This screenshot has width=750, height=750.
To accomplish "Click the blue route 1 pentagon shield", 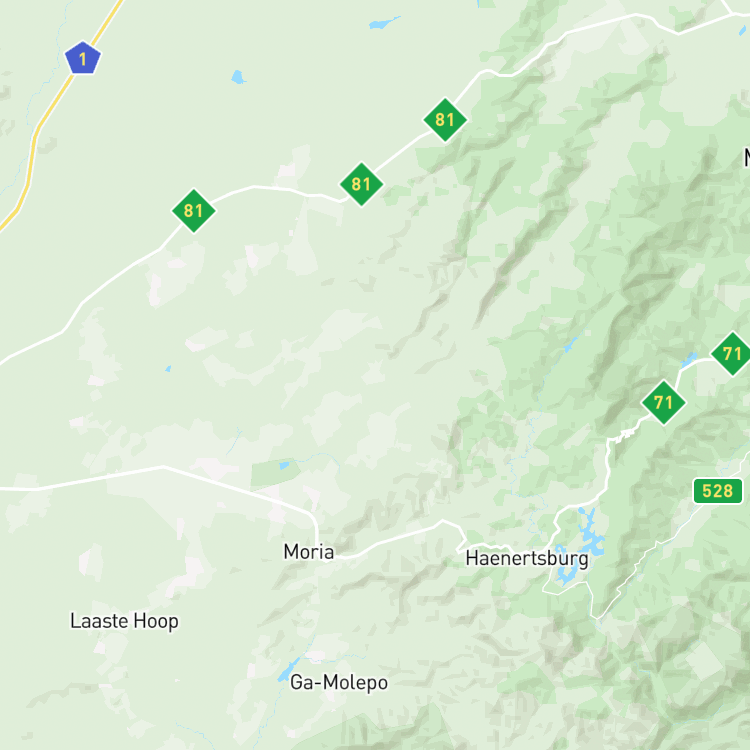I will point(83,58).
